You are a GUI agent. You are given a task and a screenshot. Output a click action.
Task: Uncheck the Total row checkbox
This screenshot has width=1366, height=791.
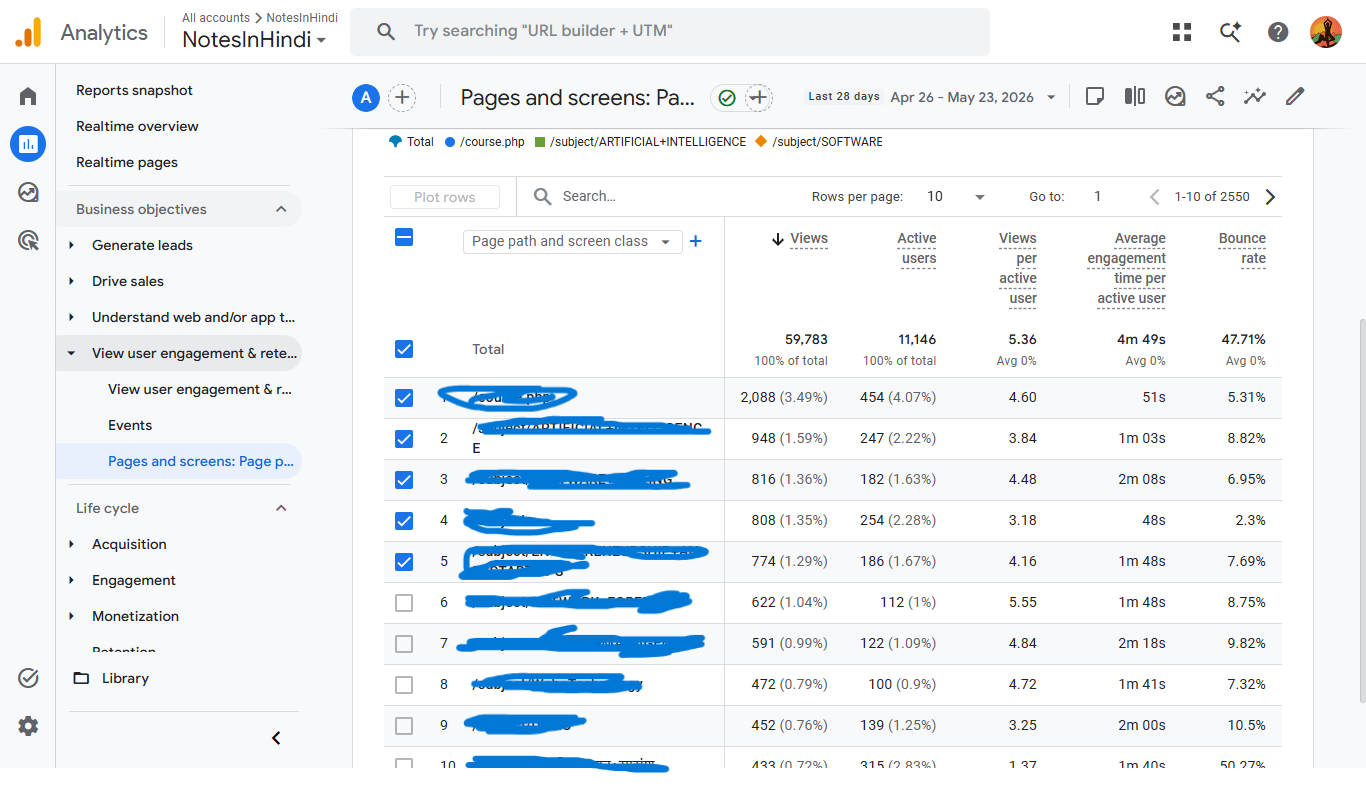click(x=404, y=349)
